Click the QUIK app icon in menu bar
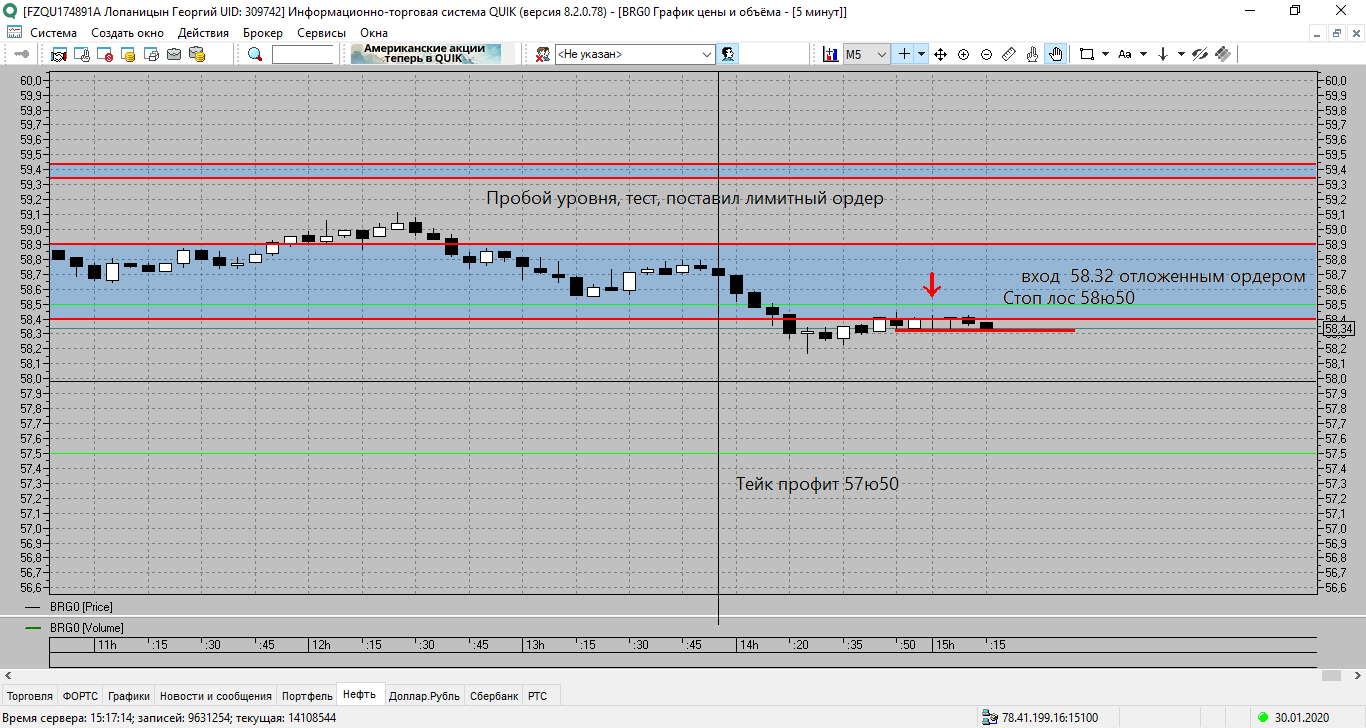 click(14, 33)
